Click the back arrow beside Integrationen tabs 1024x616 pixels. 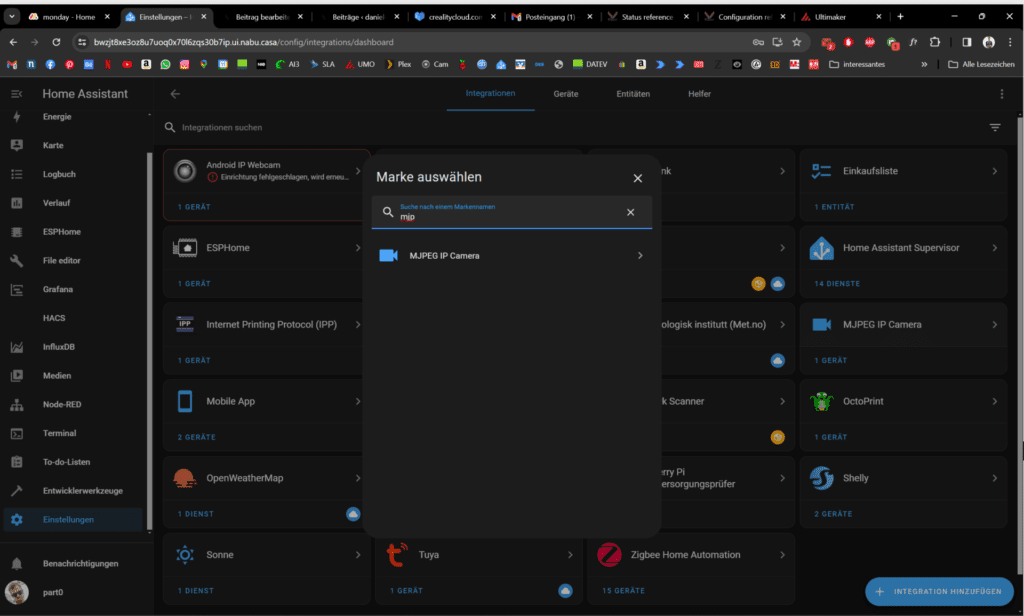click(x=175, y=94)
